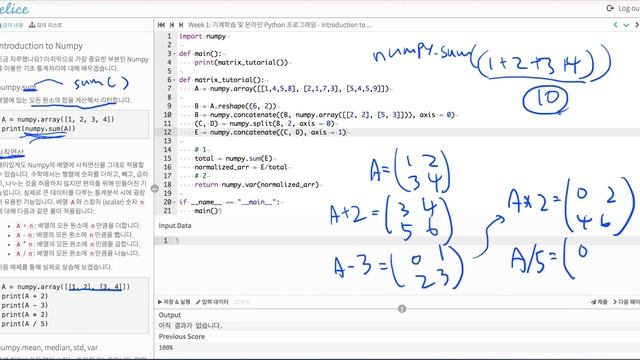Click the numpy.array definition on line 7
The width and height of the screenshot is (640, 360).
click(292, 89)
